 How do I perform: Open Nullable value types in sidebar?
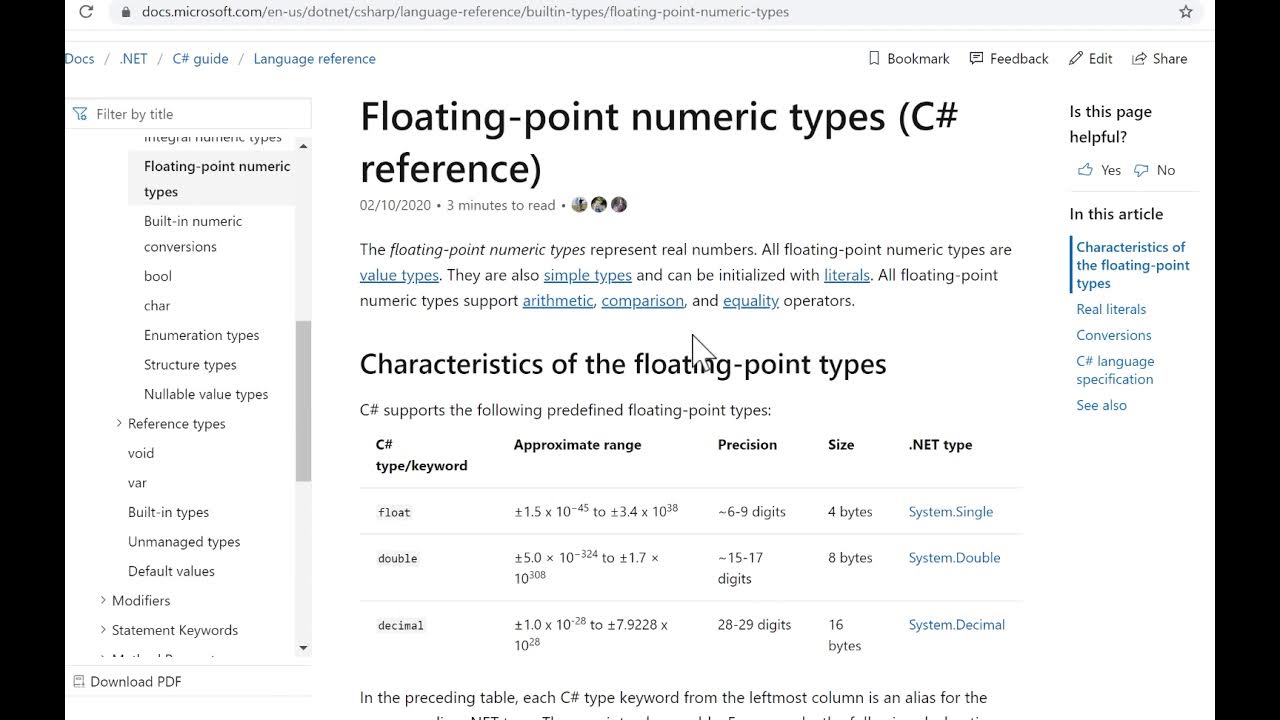coord(206,394)
